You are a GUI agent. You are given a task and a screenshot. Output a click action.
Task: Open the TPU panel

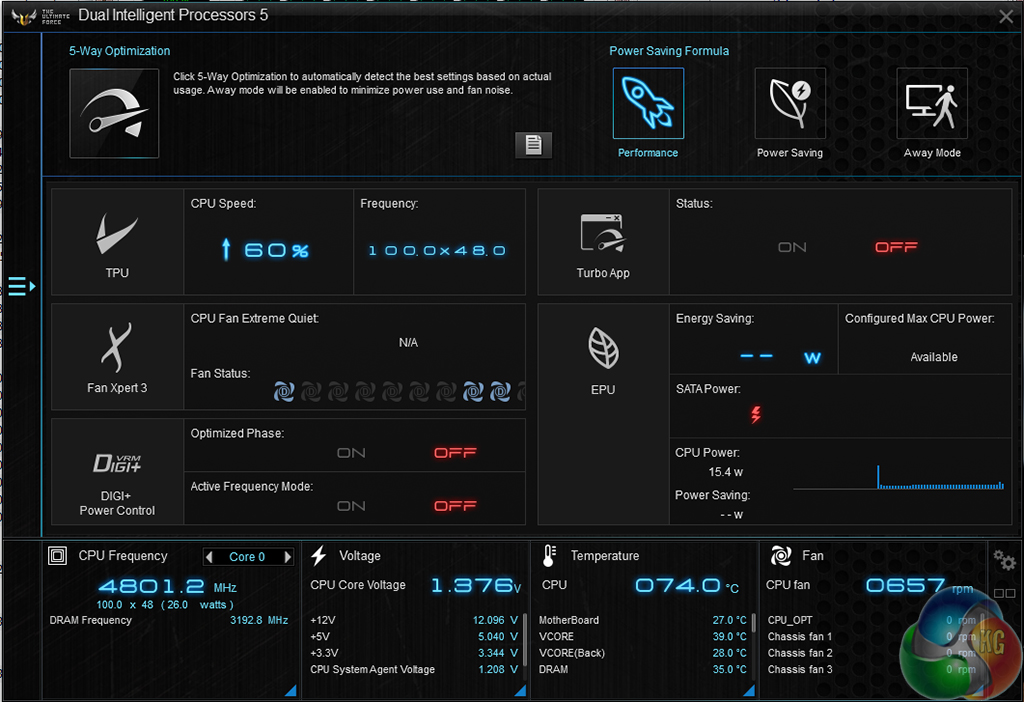pos(117,241)
